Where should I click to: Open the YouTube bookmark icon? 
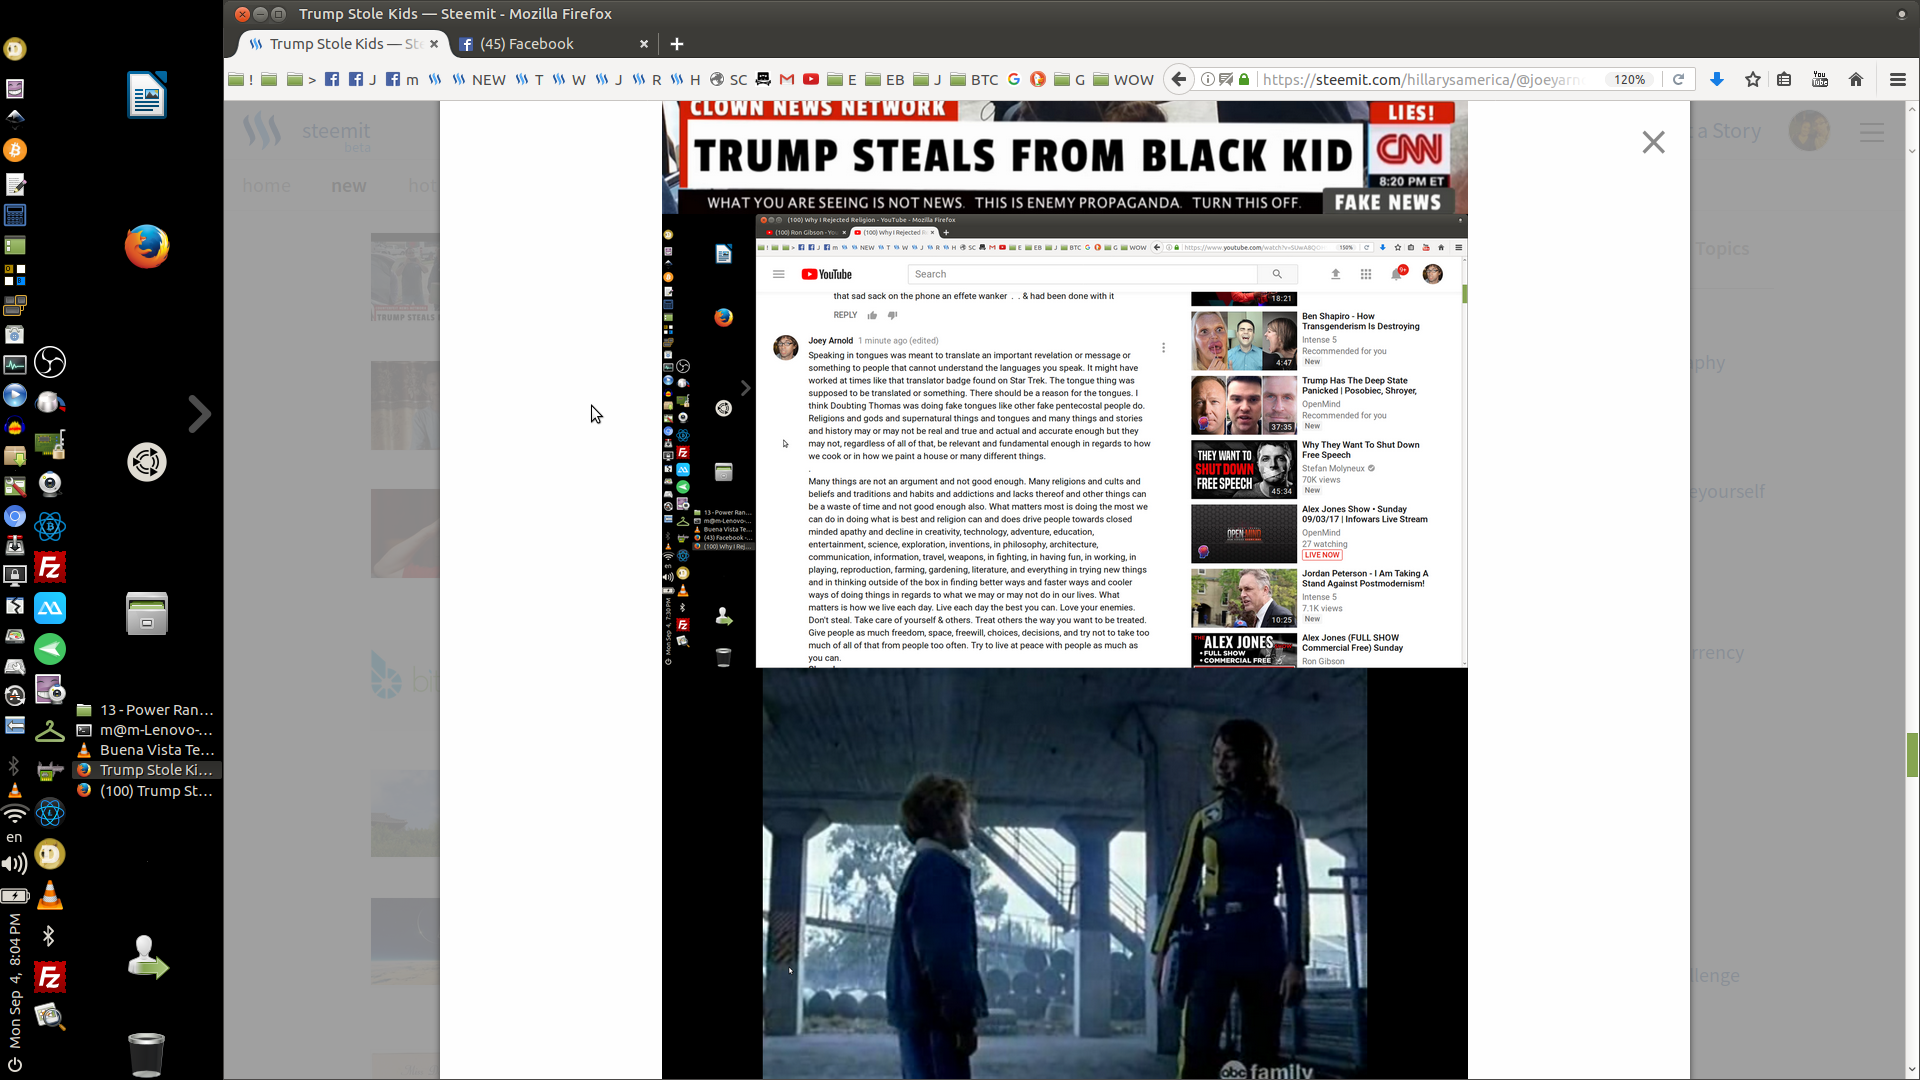point(811,79)
